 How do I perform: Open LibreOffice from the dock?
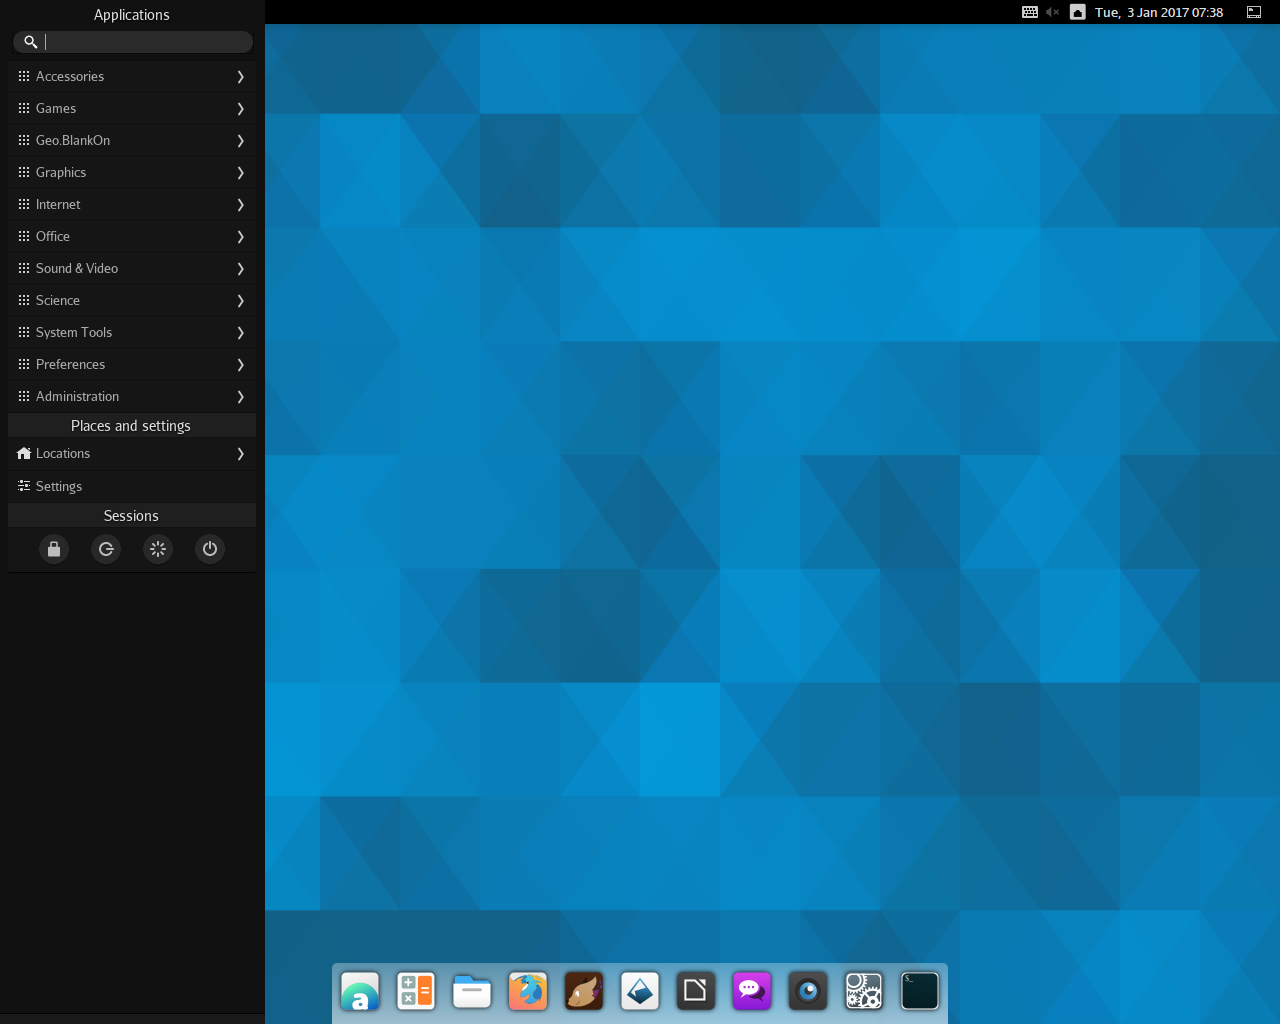coord(695,991)
